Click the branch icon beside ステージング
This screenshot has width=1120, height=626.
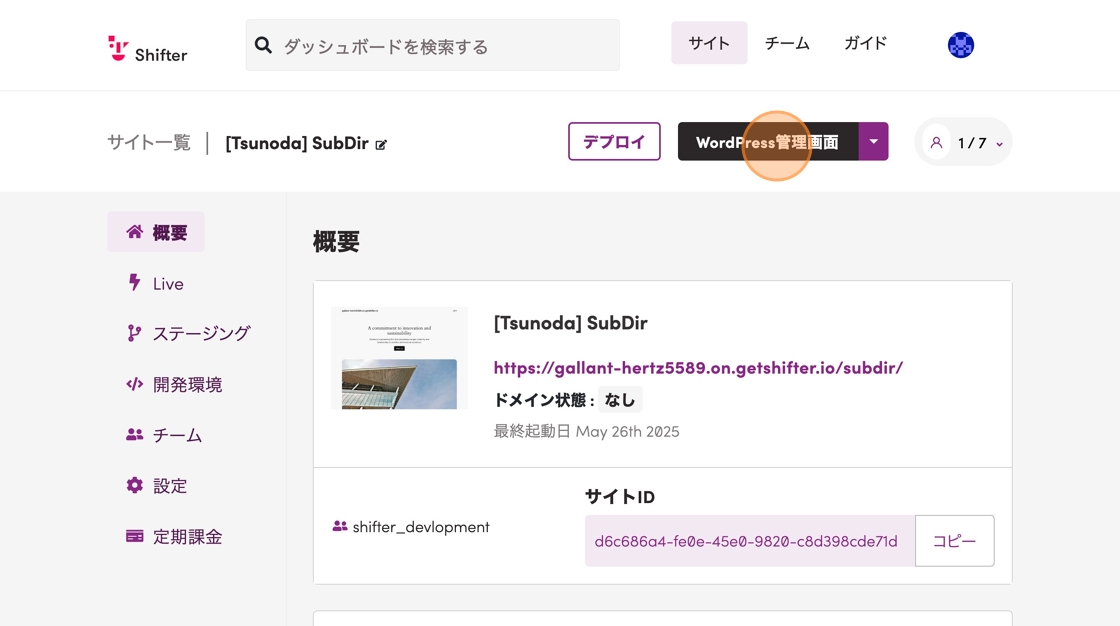[134, 333]
